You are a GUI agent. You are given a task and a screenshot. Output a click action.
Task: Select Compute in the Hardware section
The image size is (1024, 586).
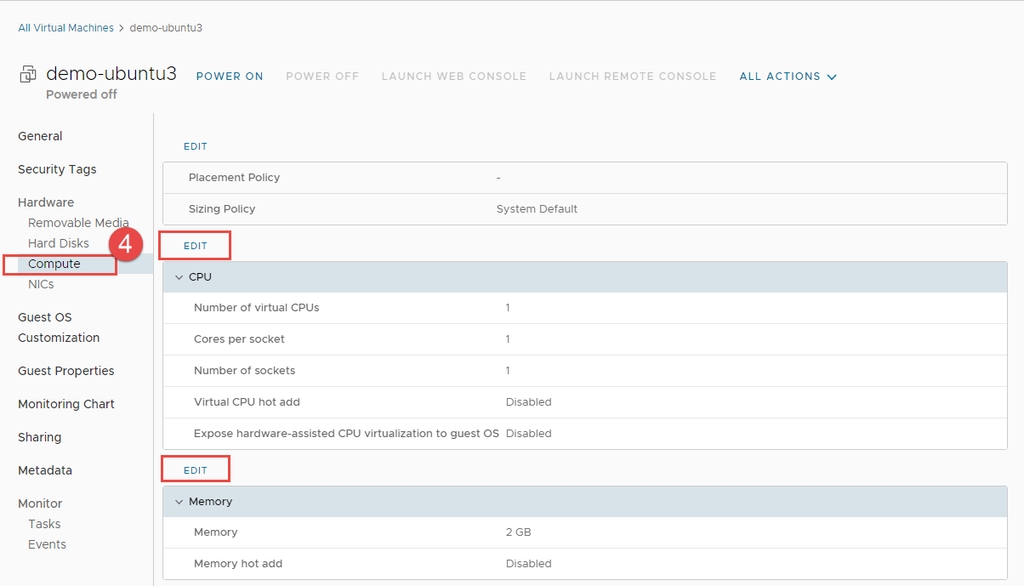pyautogui.click(x=54, y=264)
